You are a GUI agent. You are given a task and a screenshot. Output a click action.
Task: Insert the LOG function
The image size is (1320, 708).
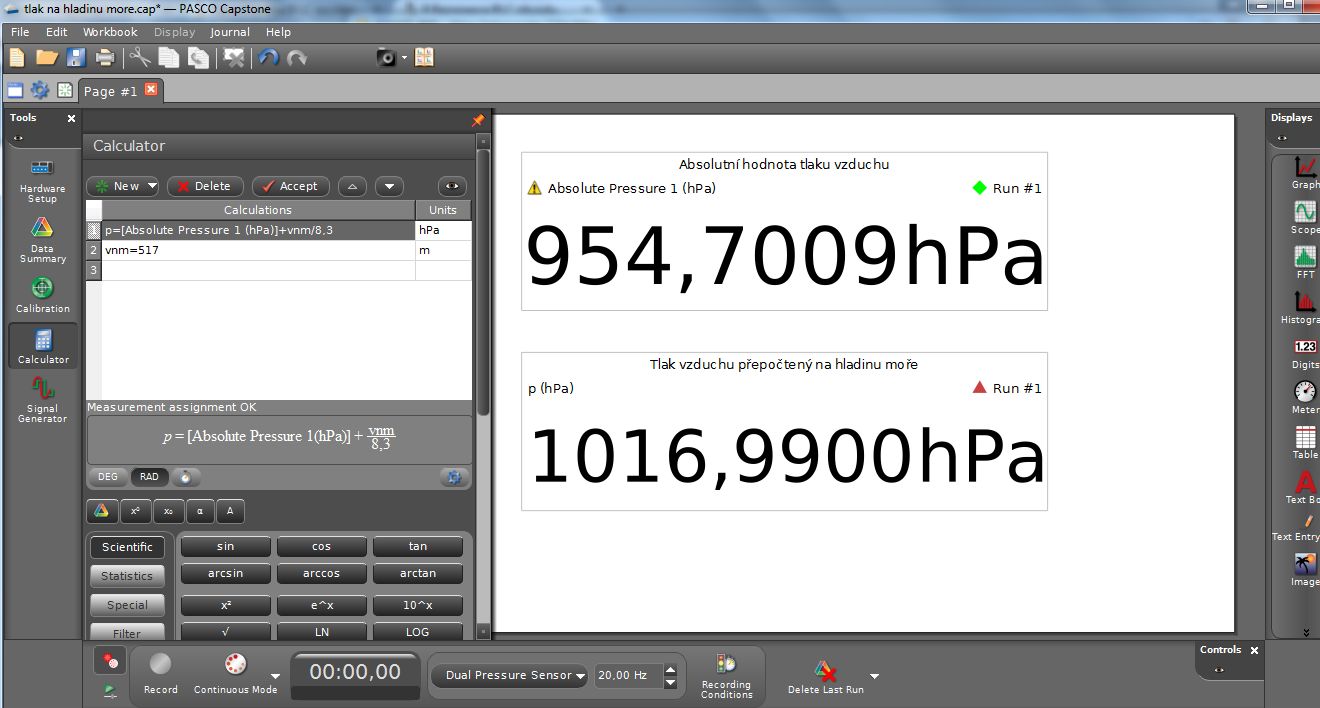click(x=418, y=632)
